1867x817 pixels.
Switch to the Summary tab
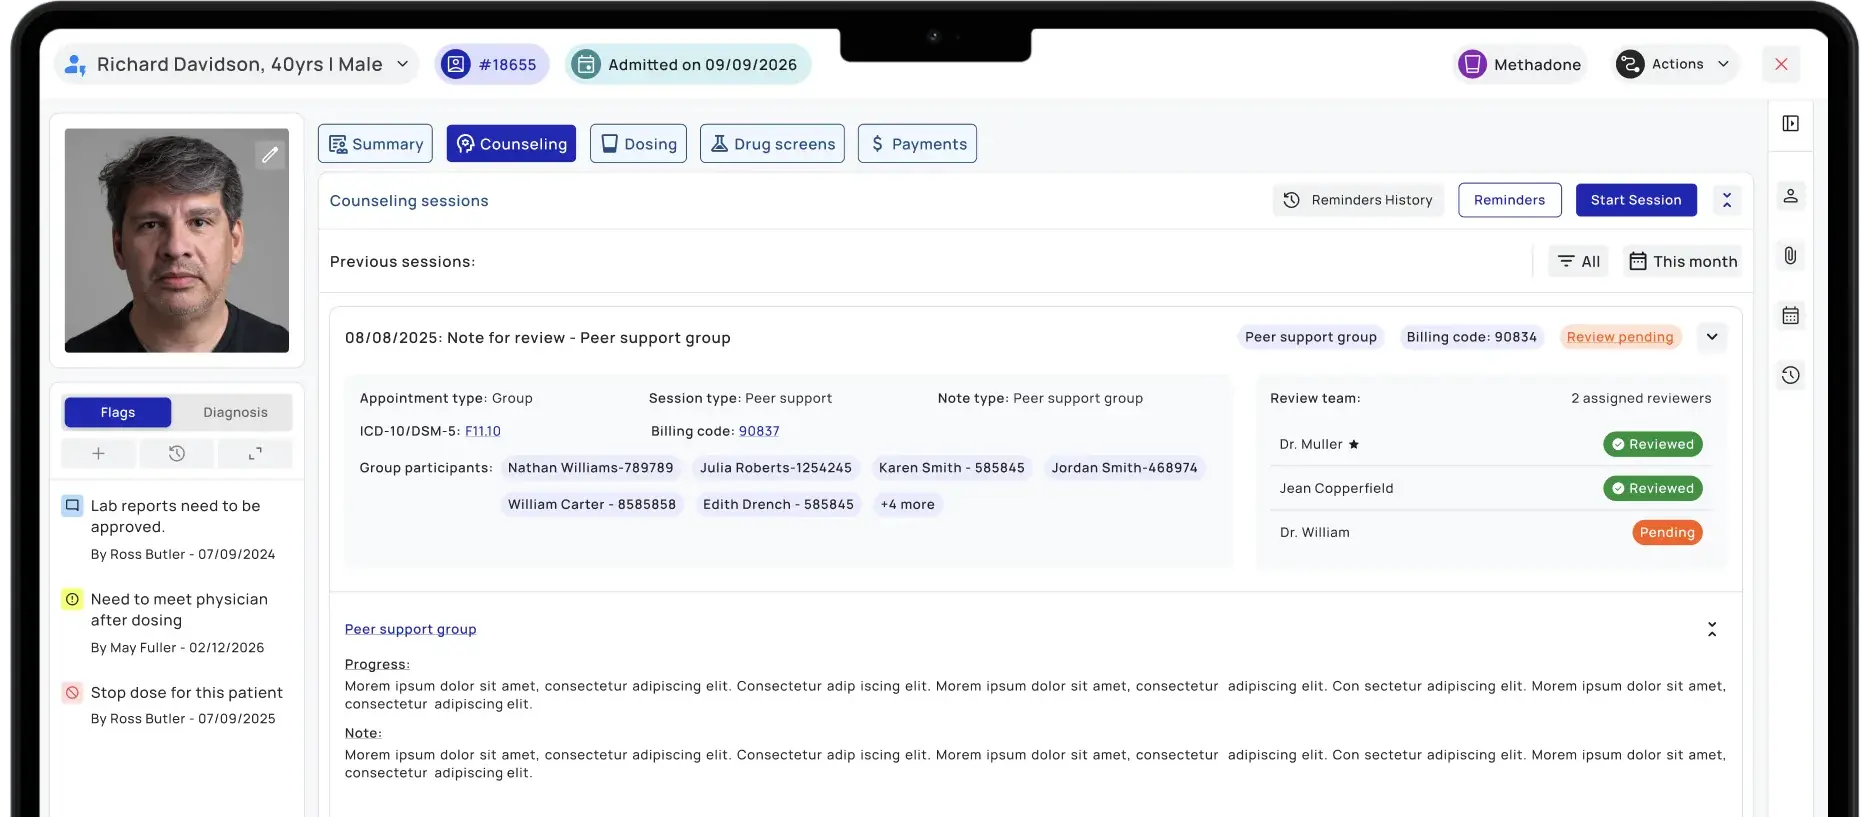pyautogui.click(x=375, y=144)
